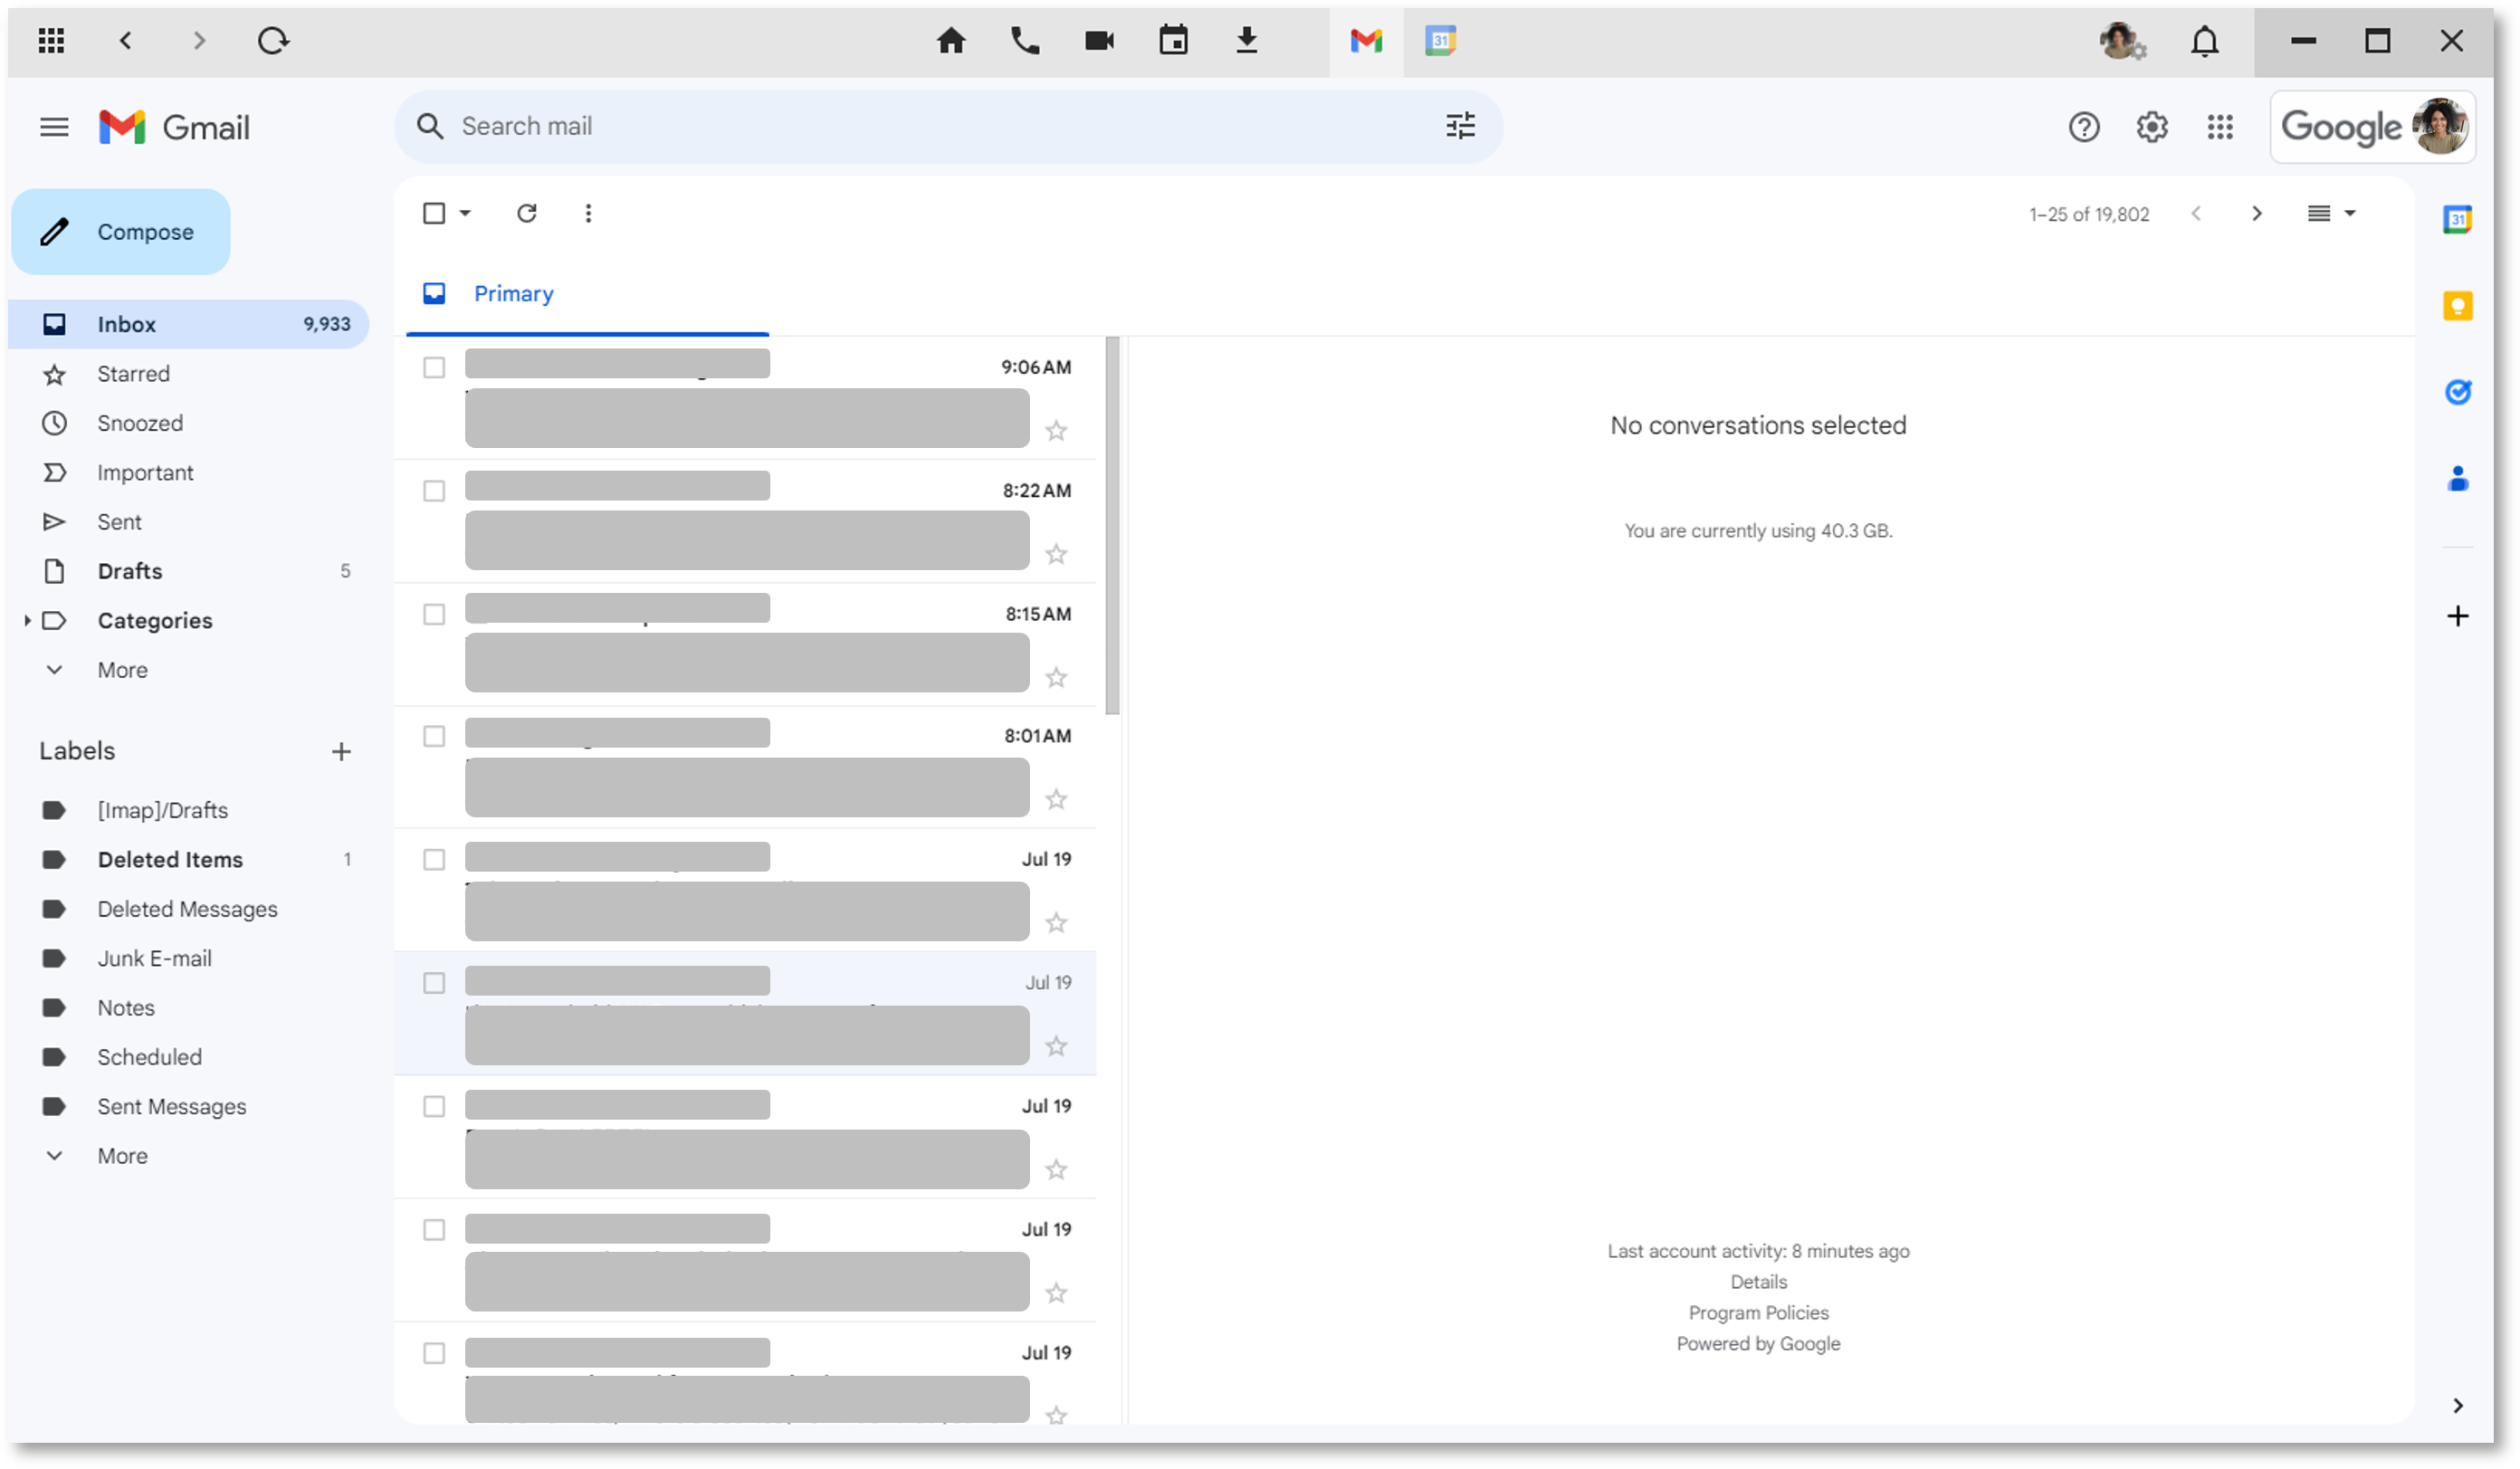The height and width of the screenshot is (1469, 2520).
Task: Open the Program Policies link
Action: coord(1758,1313)
